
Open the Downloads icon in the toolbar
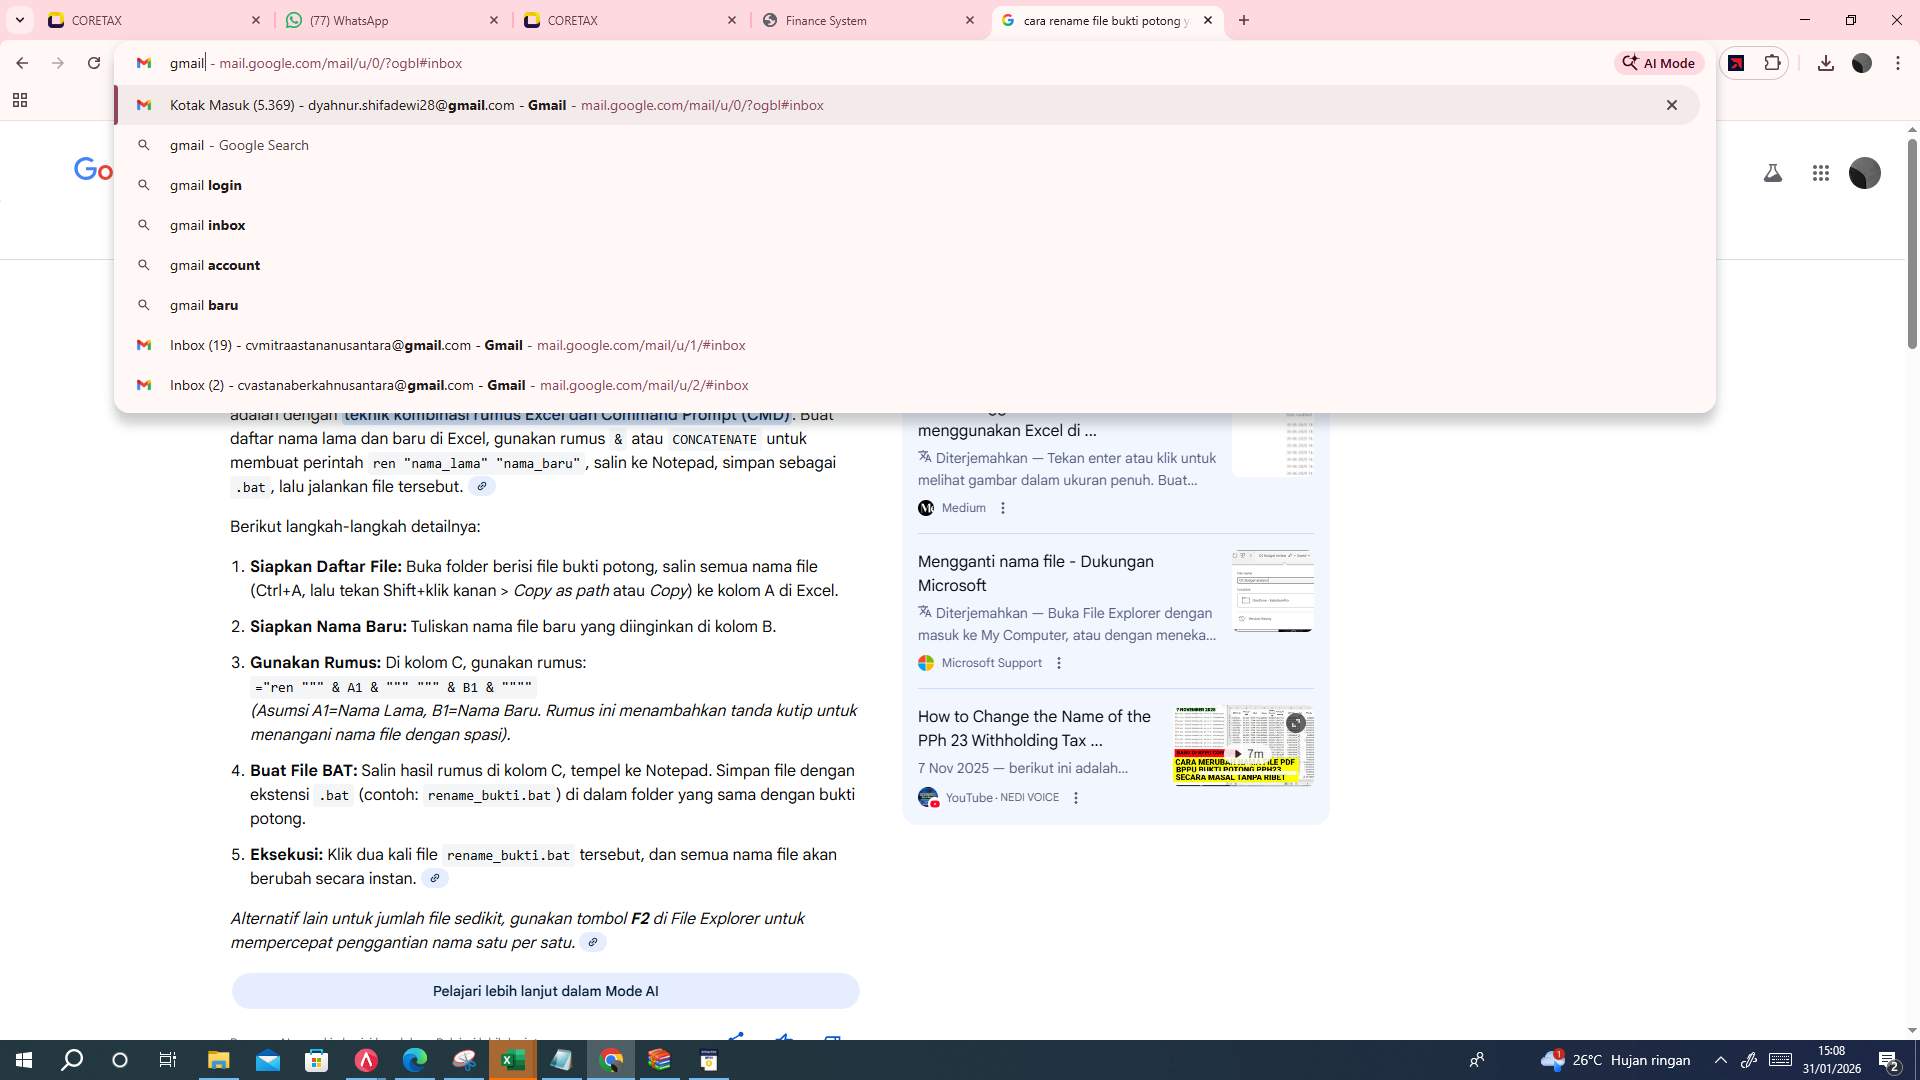tap(1826, 62)
